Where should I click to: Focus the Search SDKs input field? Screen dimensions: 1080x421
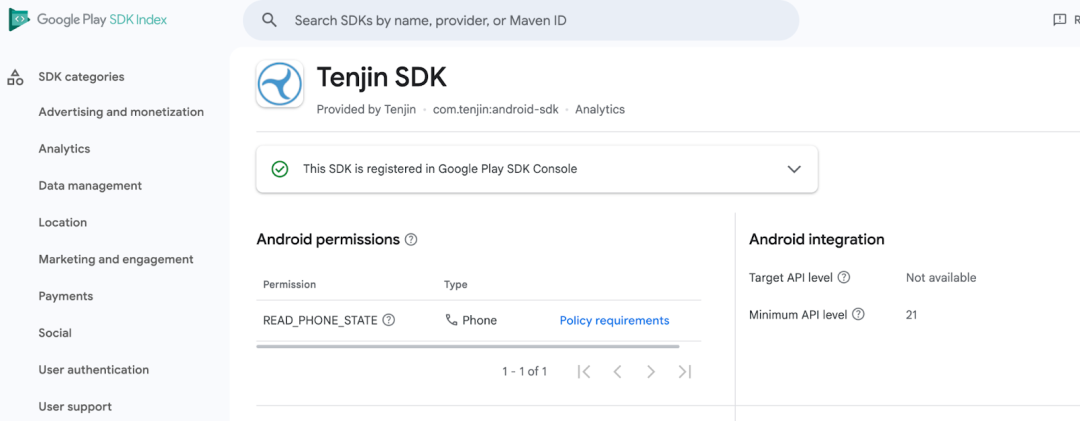[x=521, y=20]
